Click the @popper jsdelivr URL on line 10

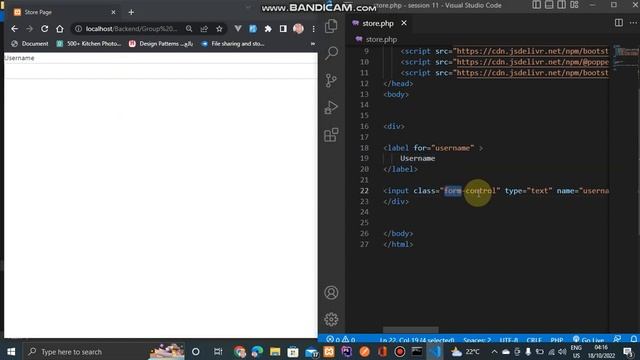532,62
